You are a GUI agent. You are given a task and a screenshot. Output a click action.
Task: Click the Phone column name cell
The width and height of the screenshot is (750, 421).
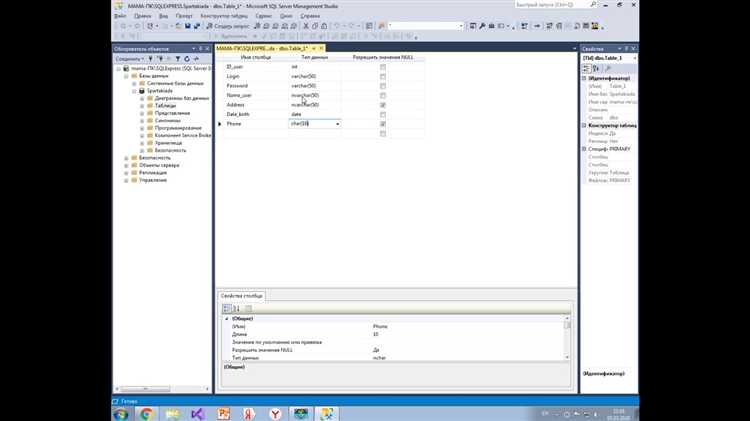(256, 124)
